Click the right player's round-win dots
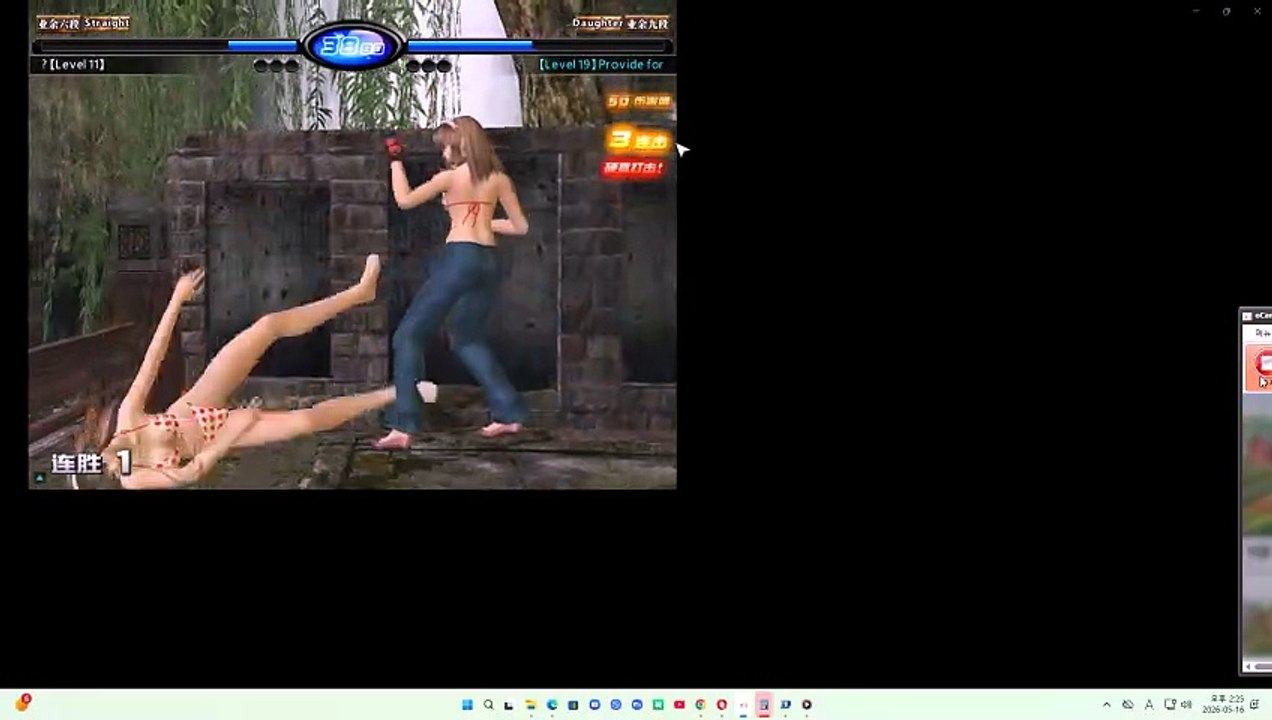1272x720 pixels. pos(428,66)
